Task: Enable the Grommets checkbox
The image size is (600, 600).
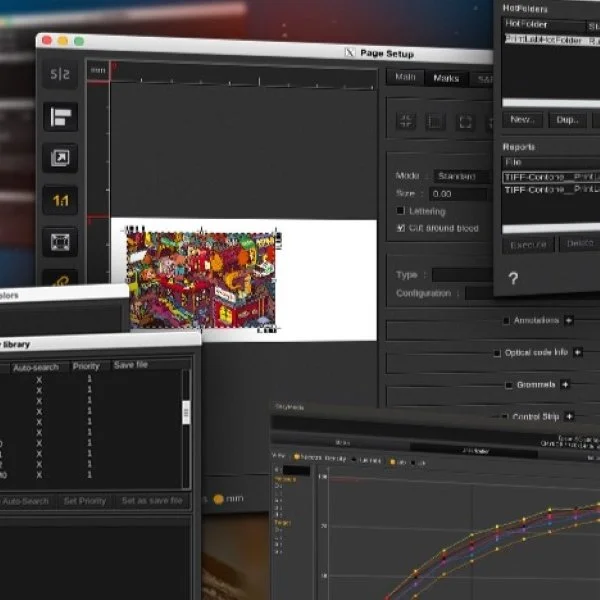Action: (x=509, y=385)
